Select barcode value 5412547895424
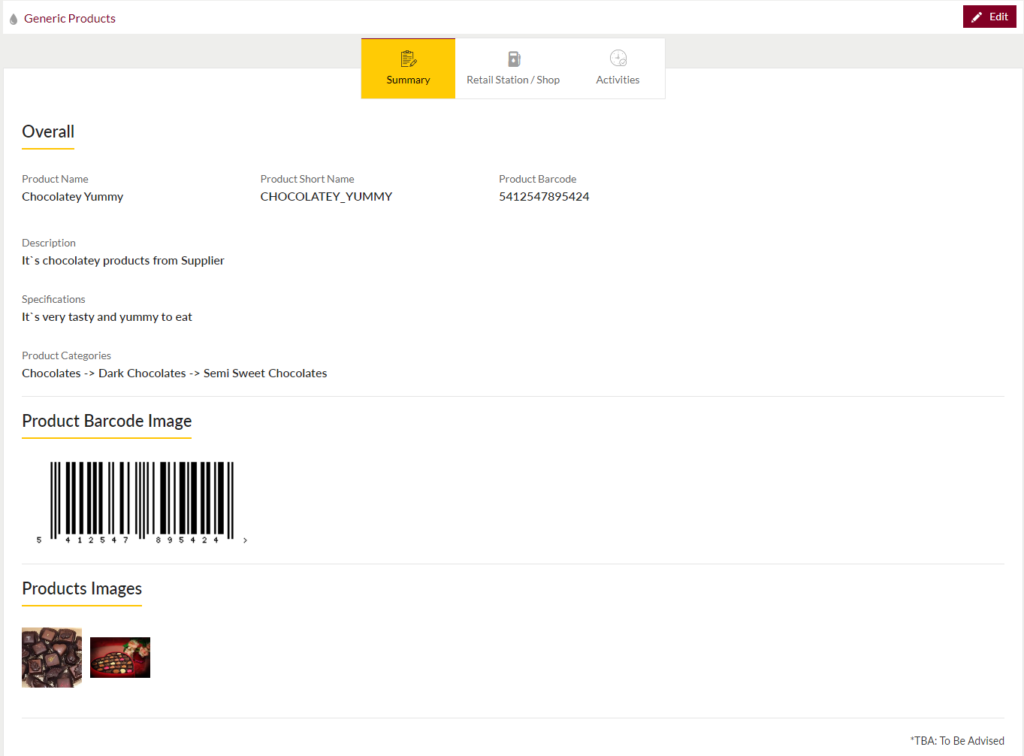The image size is (1024, 756). pyautogui.click(x=544, y=197)
